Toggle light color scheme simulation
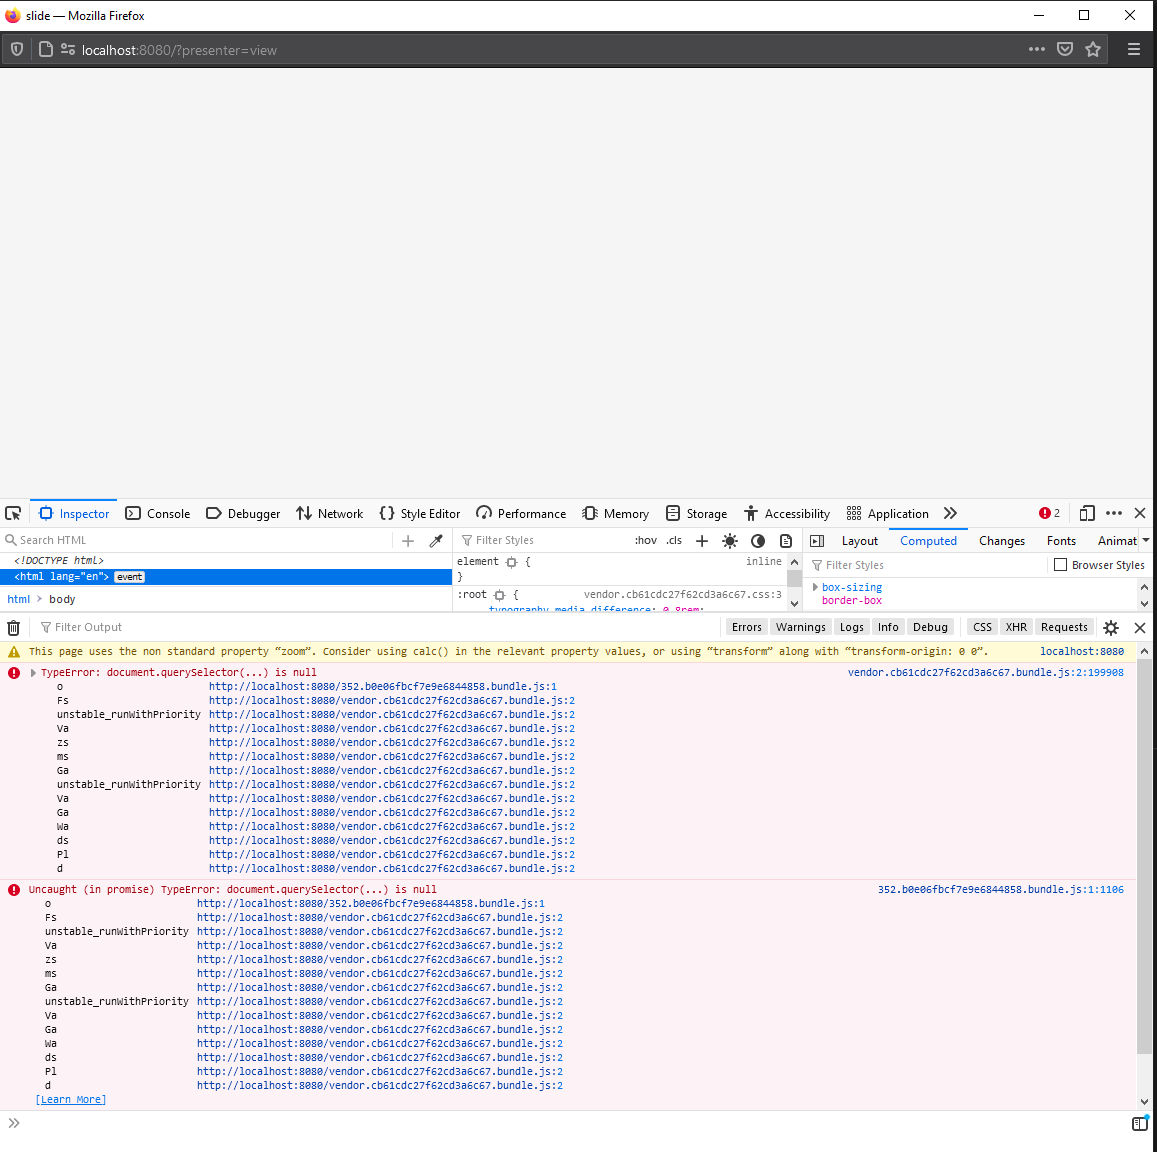The height and width of the screenshot is (1152, 1157). [729, 540]
